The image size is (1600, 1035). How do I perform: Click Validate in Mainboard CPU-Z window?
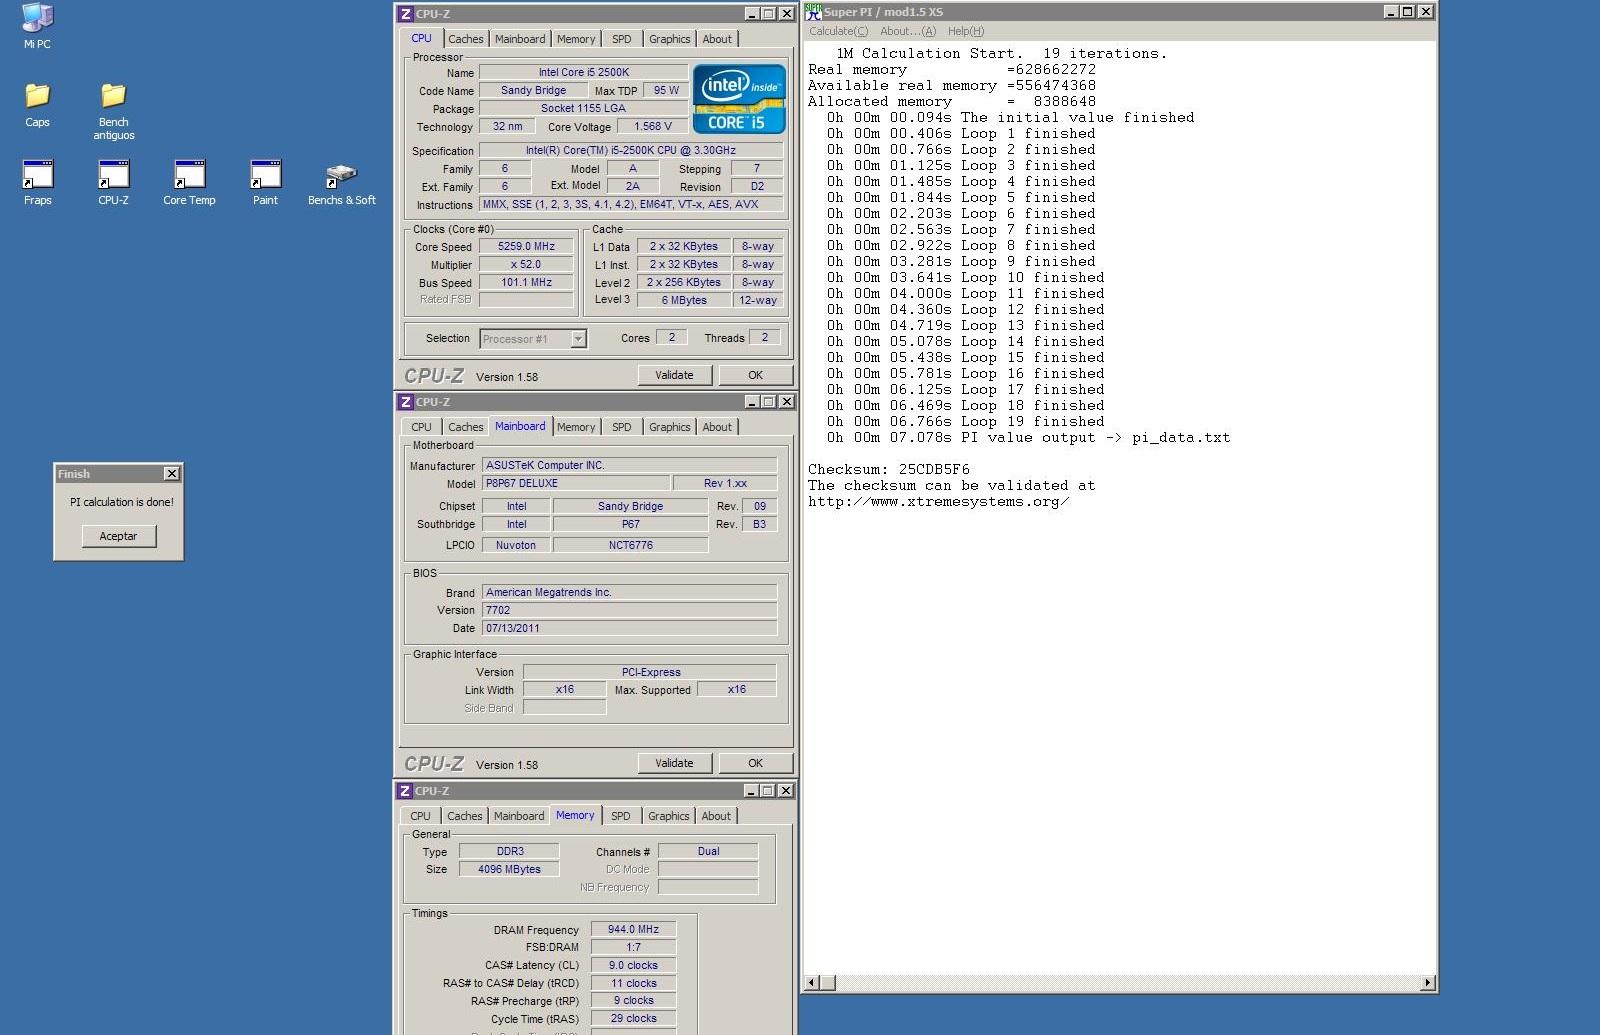pos(674,763)
